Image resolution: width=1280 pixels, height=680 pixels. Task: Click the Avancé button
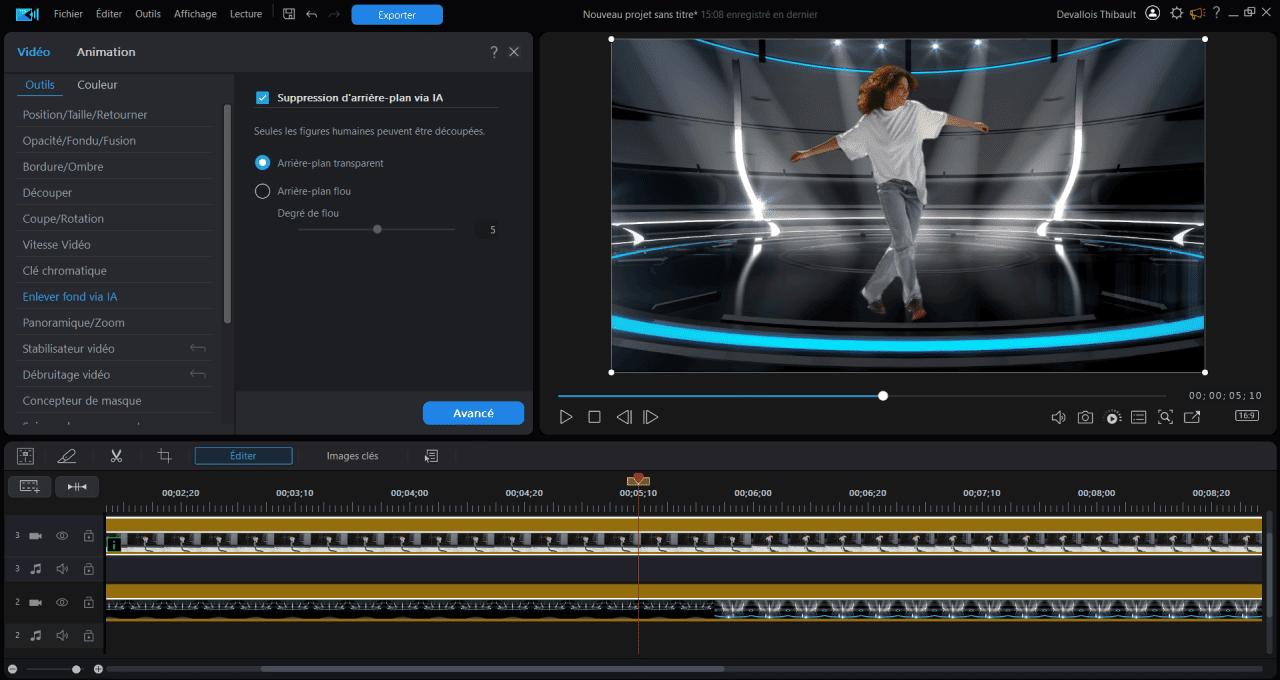[473, 413]
